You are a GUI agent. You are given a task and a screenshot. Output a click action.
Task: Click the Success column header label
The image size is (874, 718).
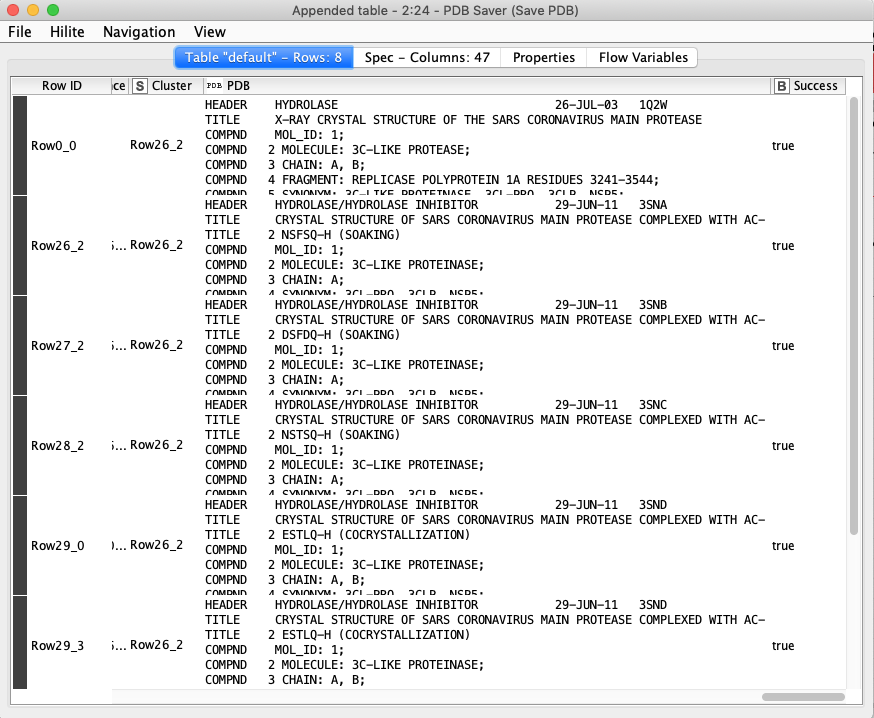pos(815,86)
